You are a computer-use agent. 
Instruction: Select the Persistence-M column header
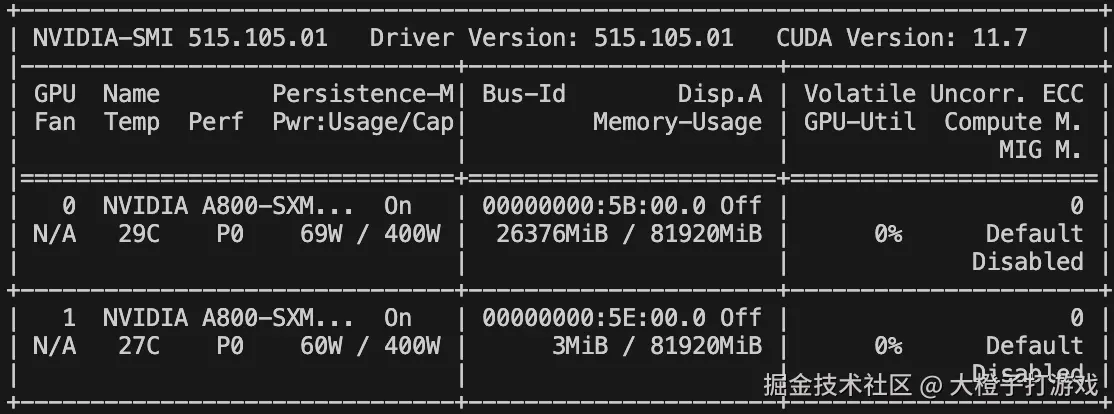[363, 94]
